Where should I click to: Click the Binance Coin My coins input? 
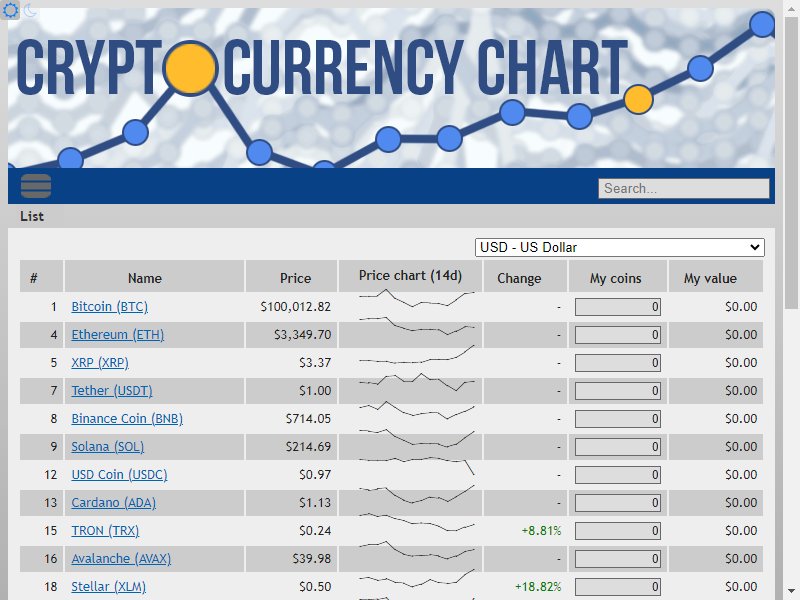point(618,419)
